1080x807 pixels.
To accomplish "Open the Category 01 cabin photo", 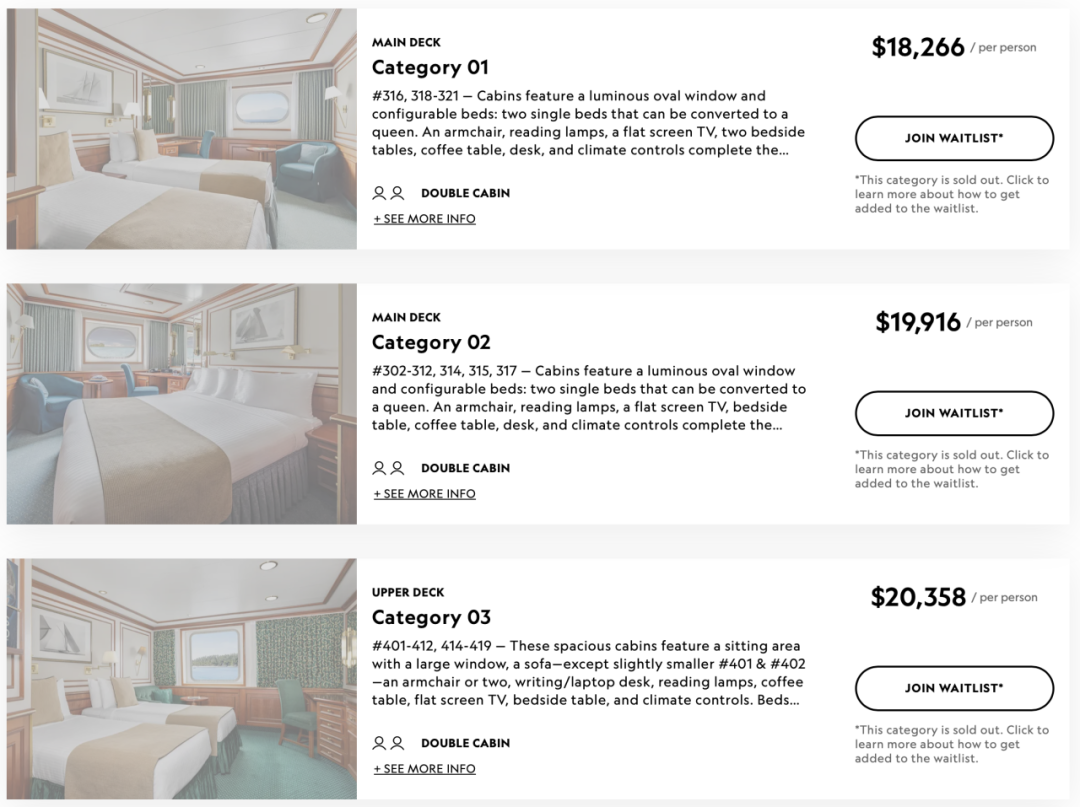I will tap(182, 129).
